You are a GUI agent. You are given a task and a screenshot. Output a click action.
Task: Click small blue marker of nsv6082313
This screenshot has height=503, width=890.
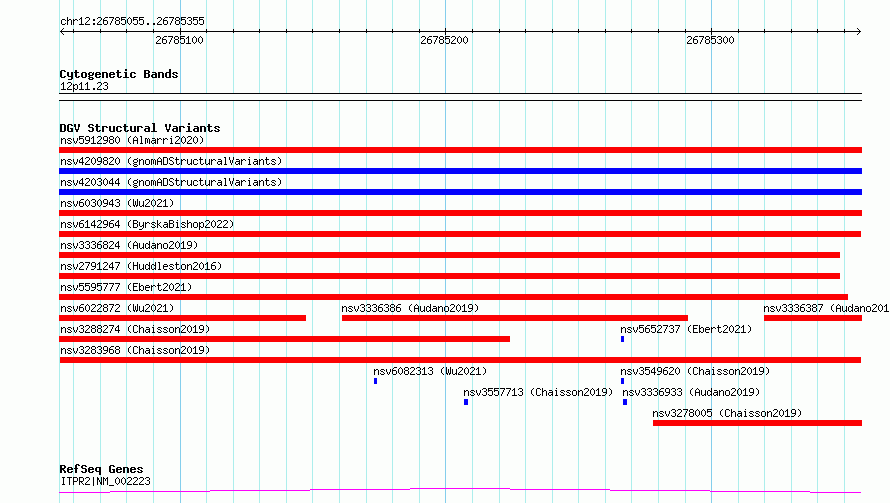375,381
